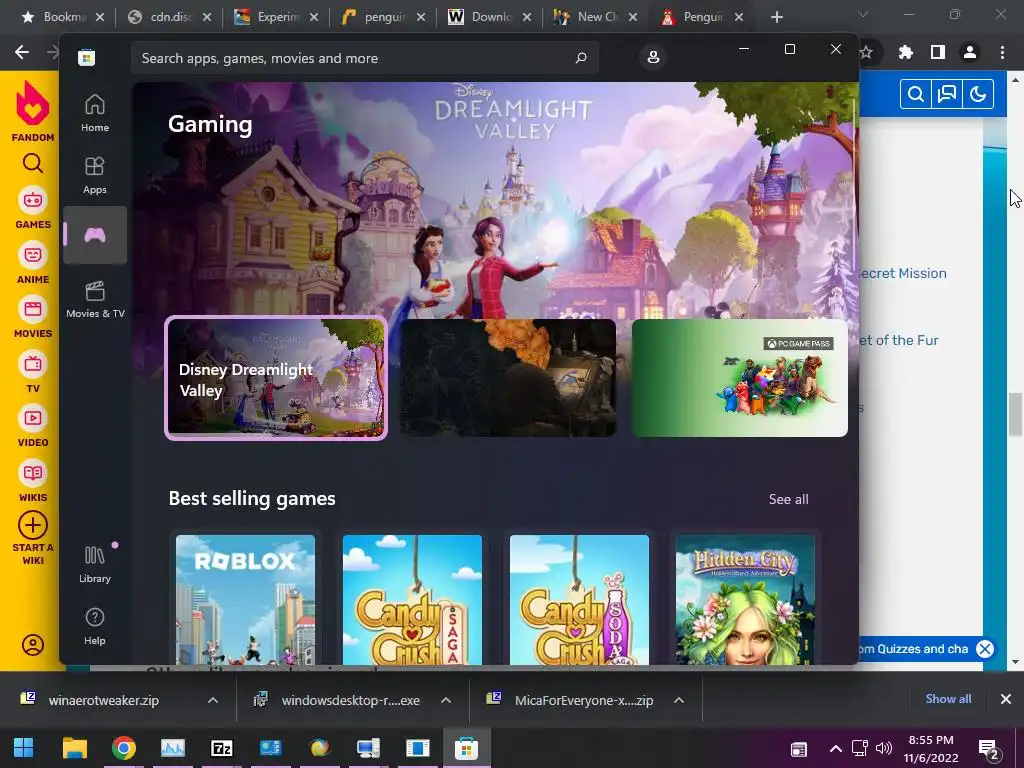The height and width of the screenshot is (768, 1024).
Task: Open winaerotweaker.zip download
Action: tap(103, 700)
